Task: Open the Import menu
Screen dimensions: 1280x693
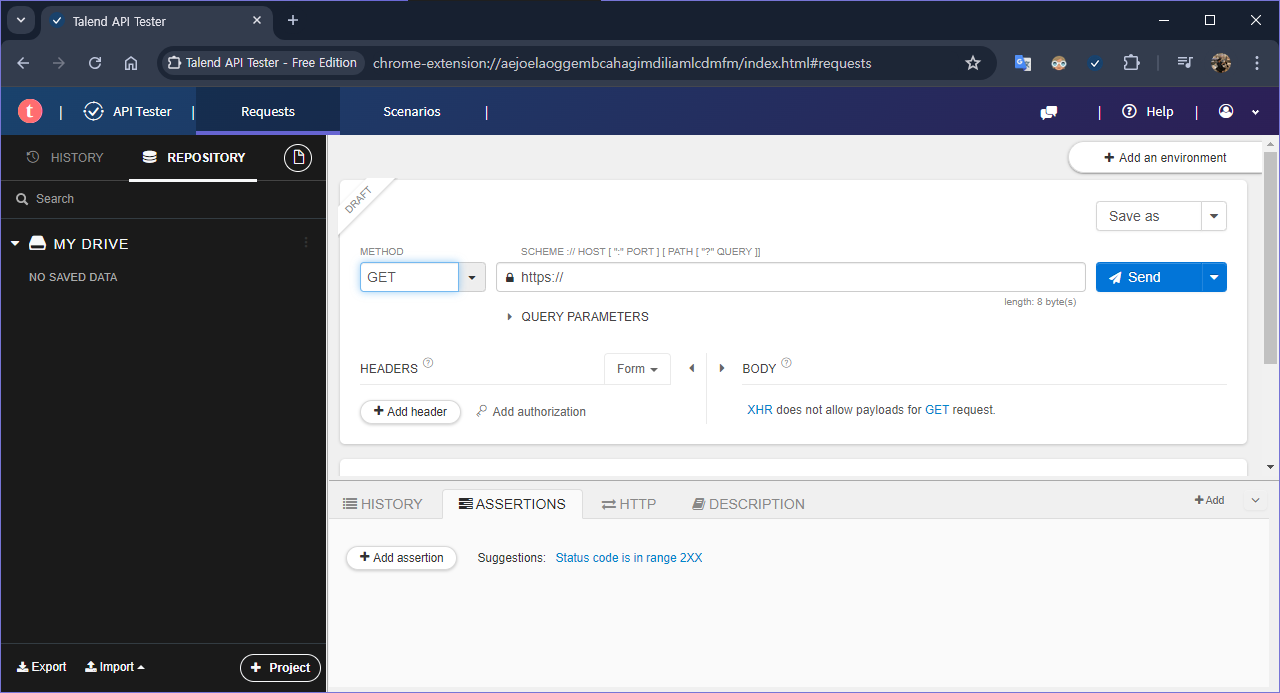Action: point(115,667)
